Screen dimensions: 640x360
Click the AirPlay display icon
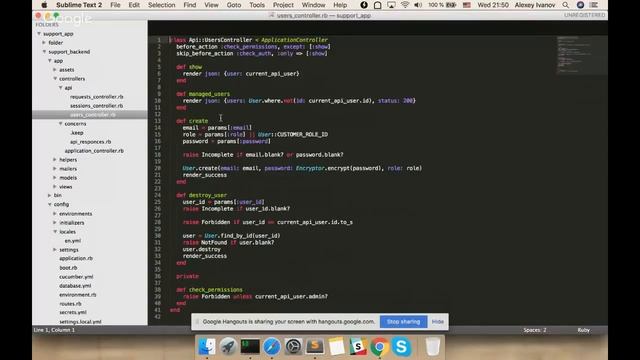coord(391,5)
